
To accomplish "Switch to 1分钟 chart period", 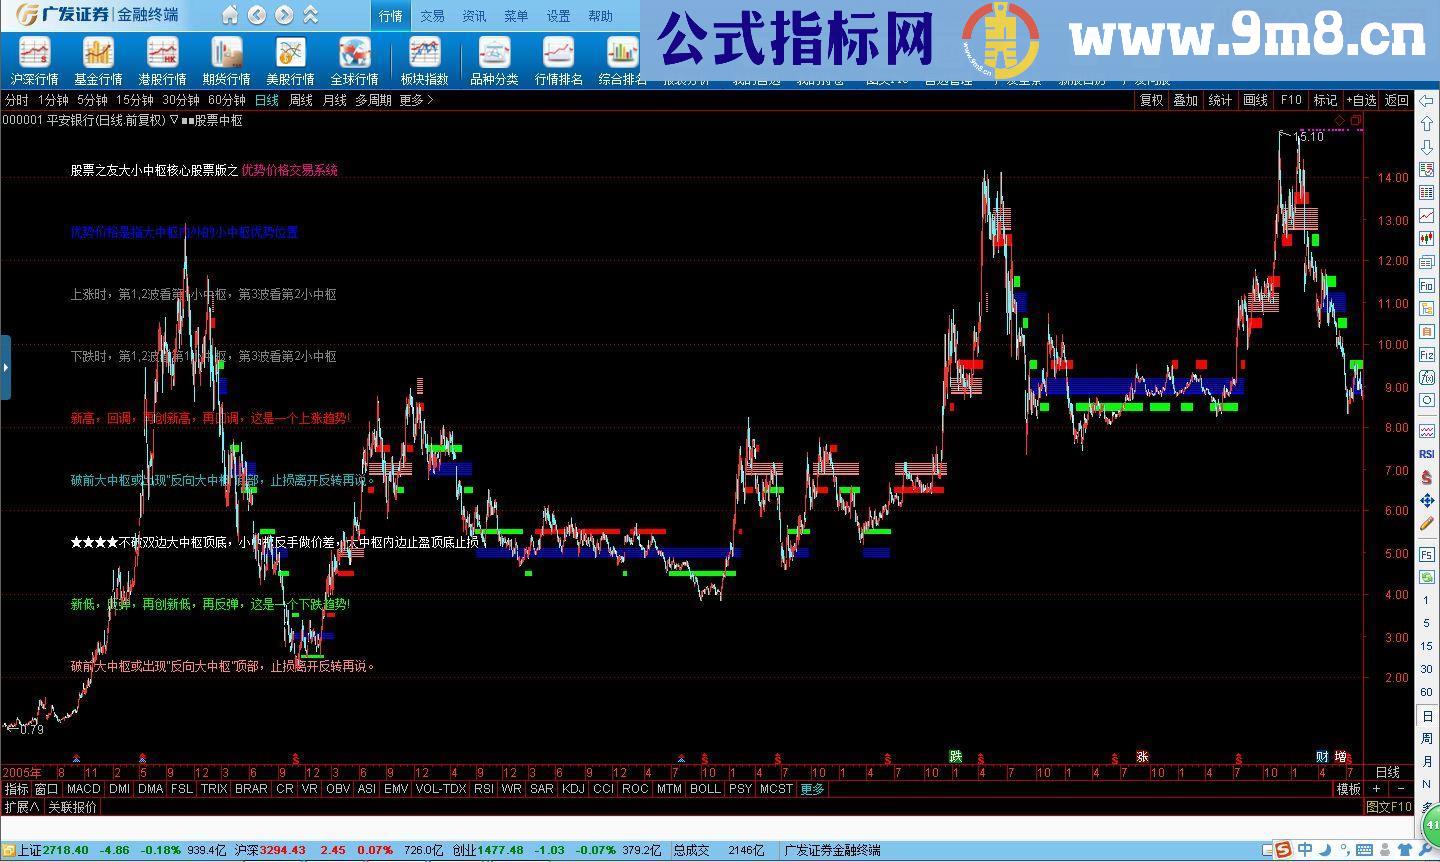I will (x=53, y=100).
